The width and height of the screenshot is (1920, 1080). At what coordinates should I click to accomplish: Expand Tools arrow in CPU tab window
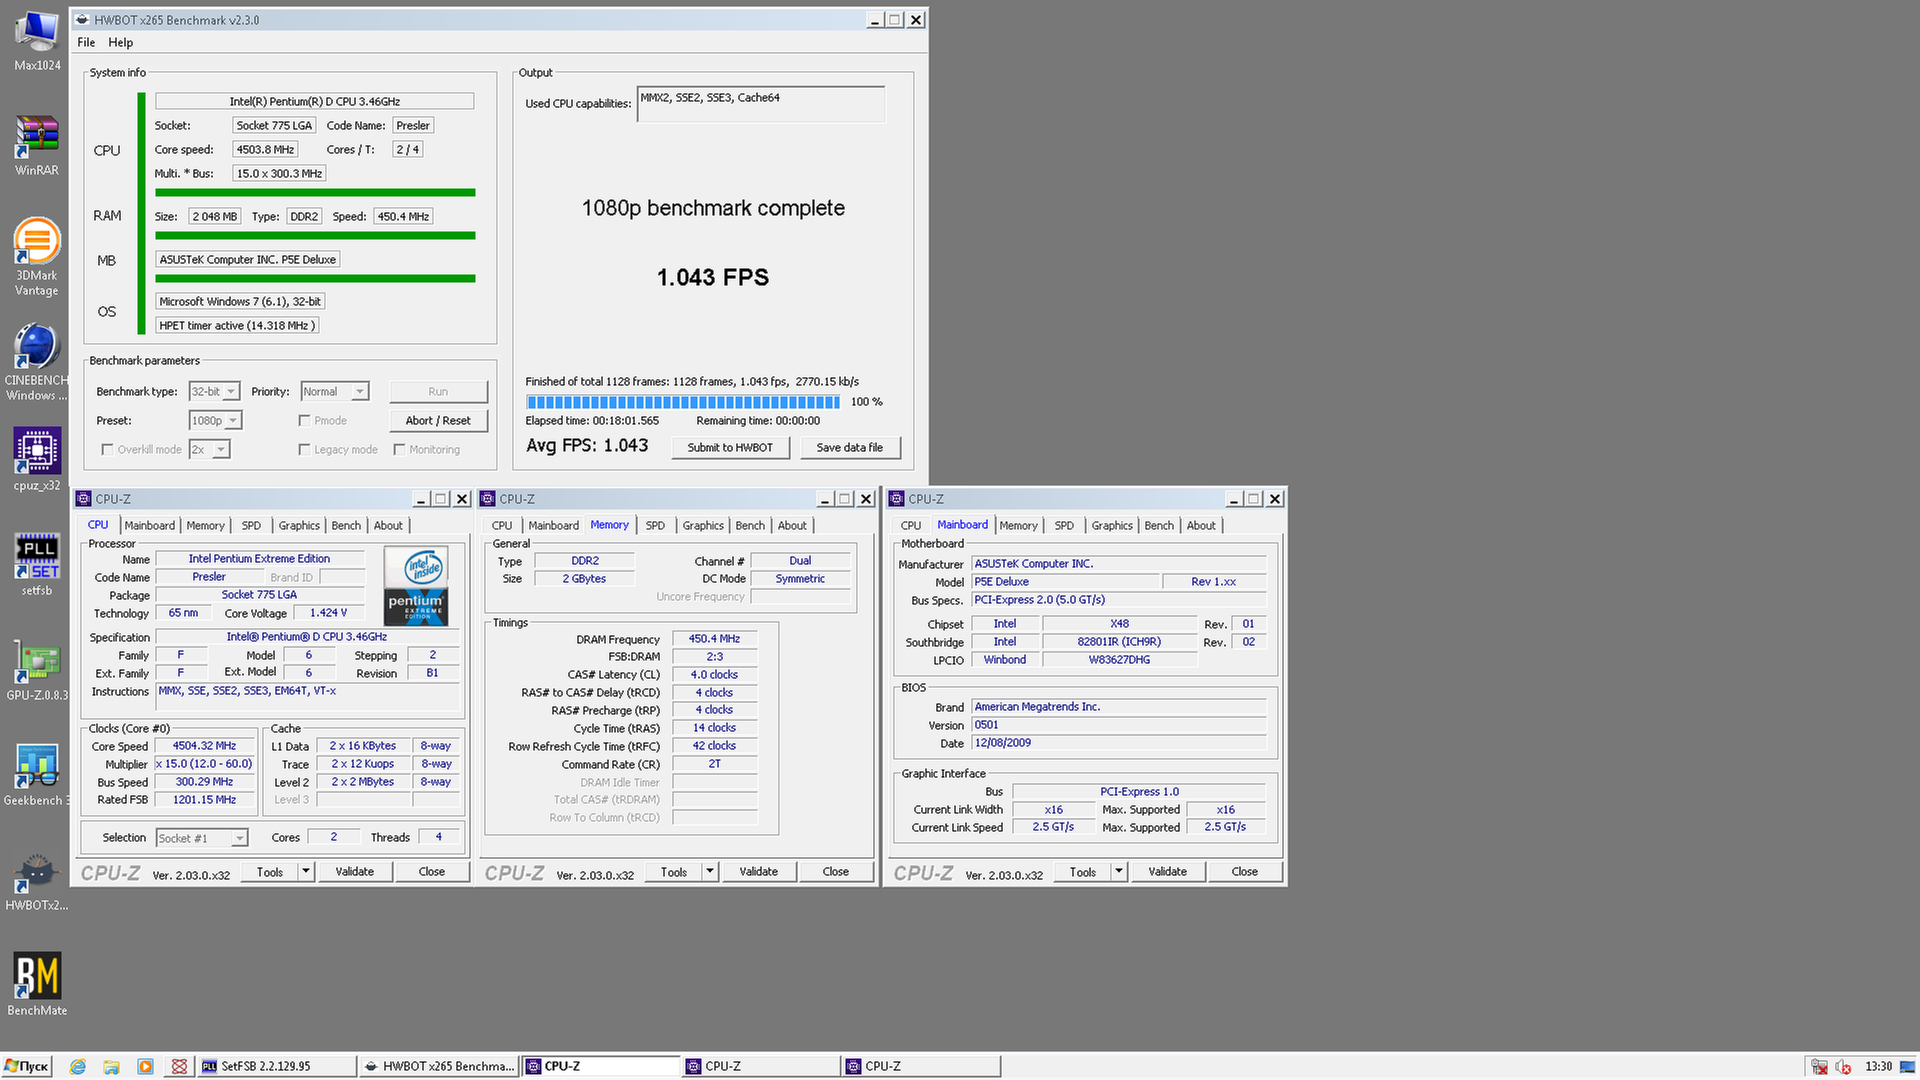pyautogui.click(x=306, y=872)
